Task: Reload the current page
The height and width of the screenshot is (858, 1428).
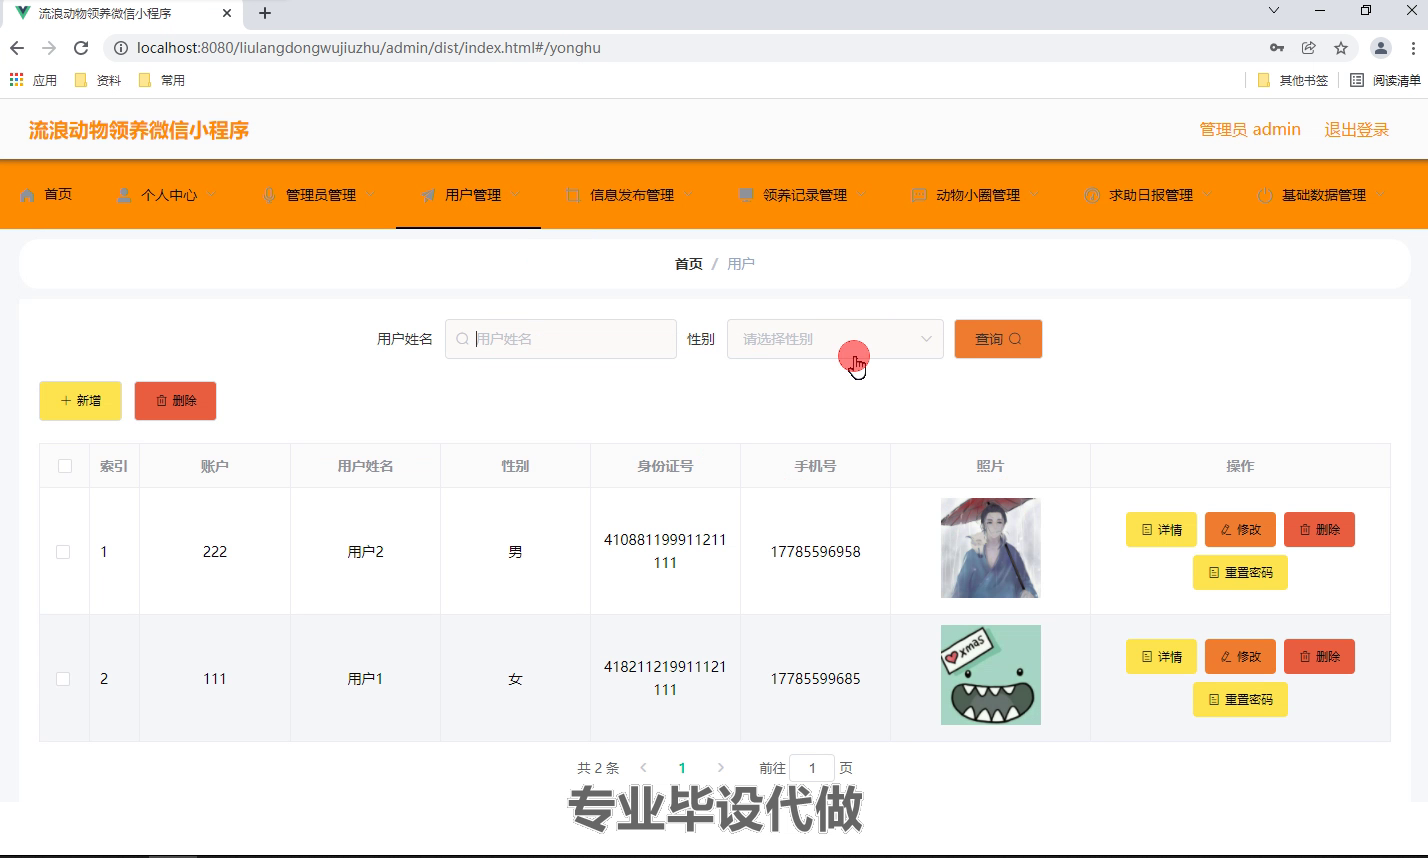Action: coord(82,47)
